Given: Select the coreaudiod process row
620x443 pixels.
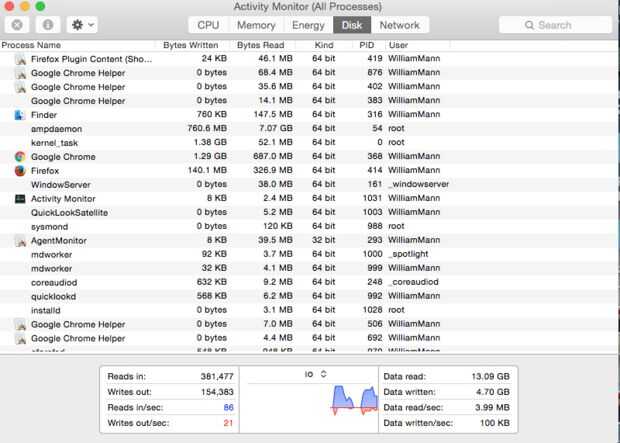Looking at the screenshot, I should tap(308, 282).
